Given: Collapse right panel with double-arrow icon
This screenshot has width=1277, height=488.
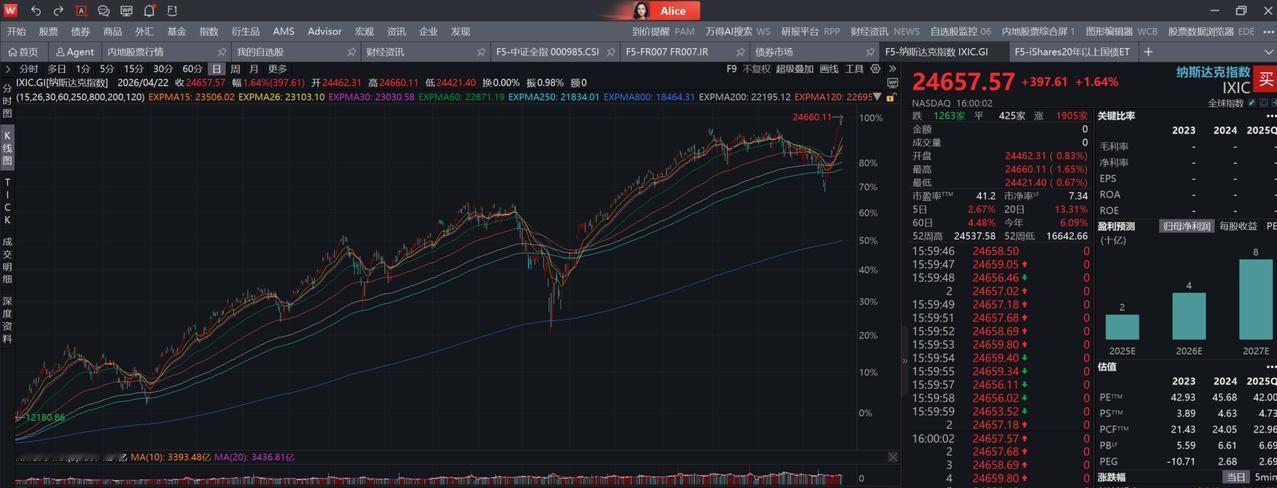Looking at the screenshot, I should coord(891,69).
